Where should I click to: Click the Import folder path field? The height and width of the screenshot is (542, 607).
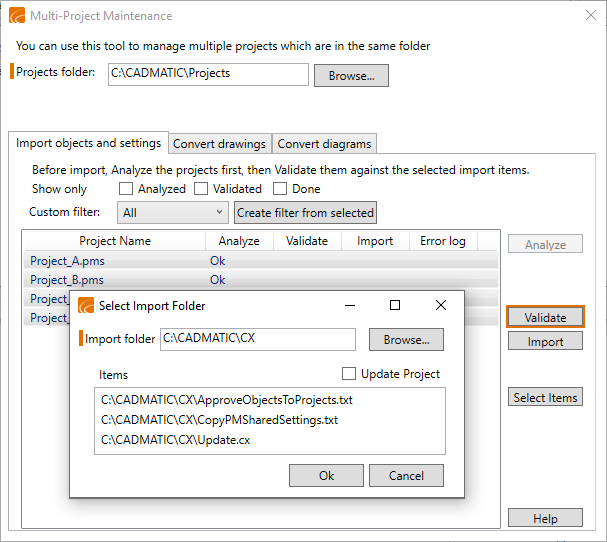point(257,339)
